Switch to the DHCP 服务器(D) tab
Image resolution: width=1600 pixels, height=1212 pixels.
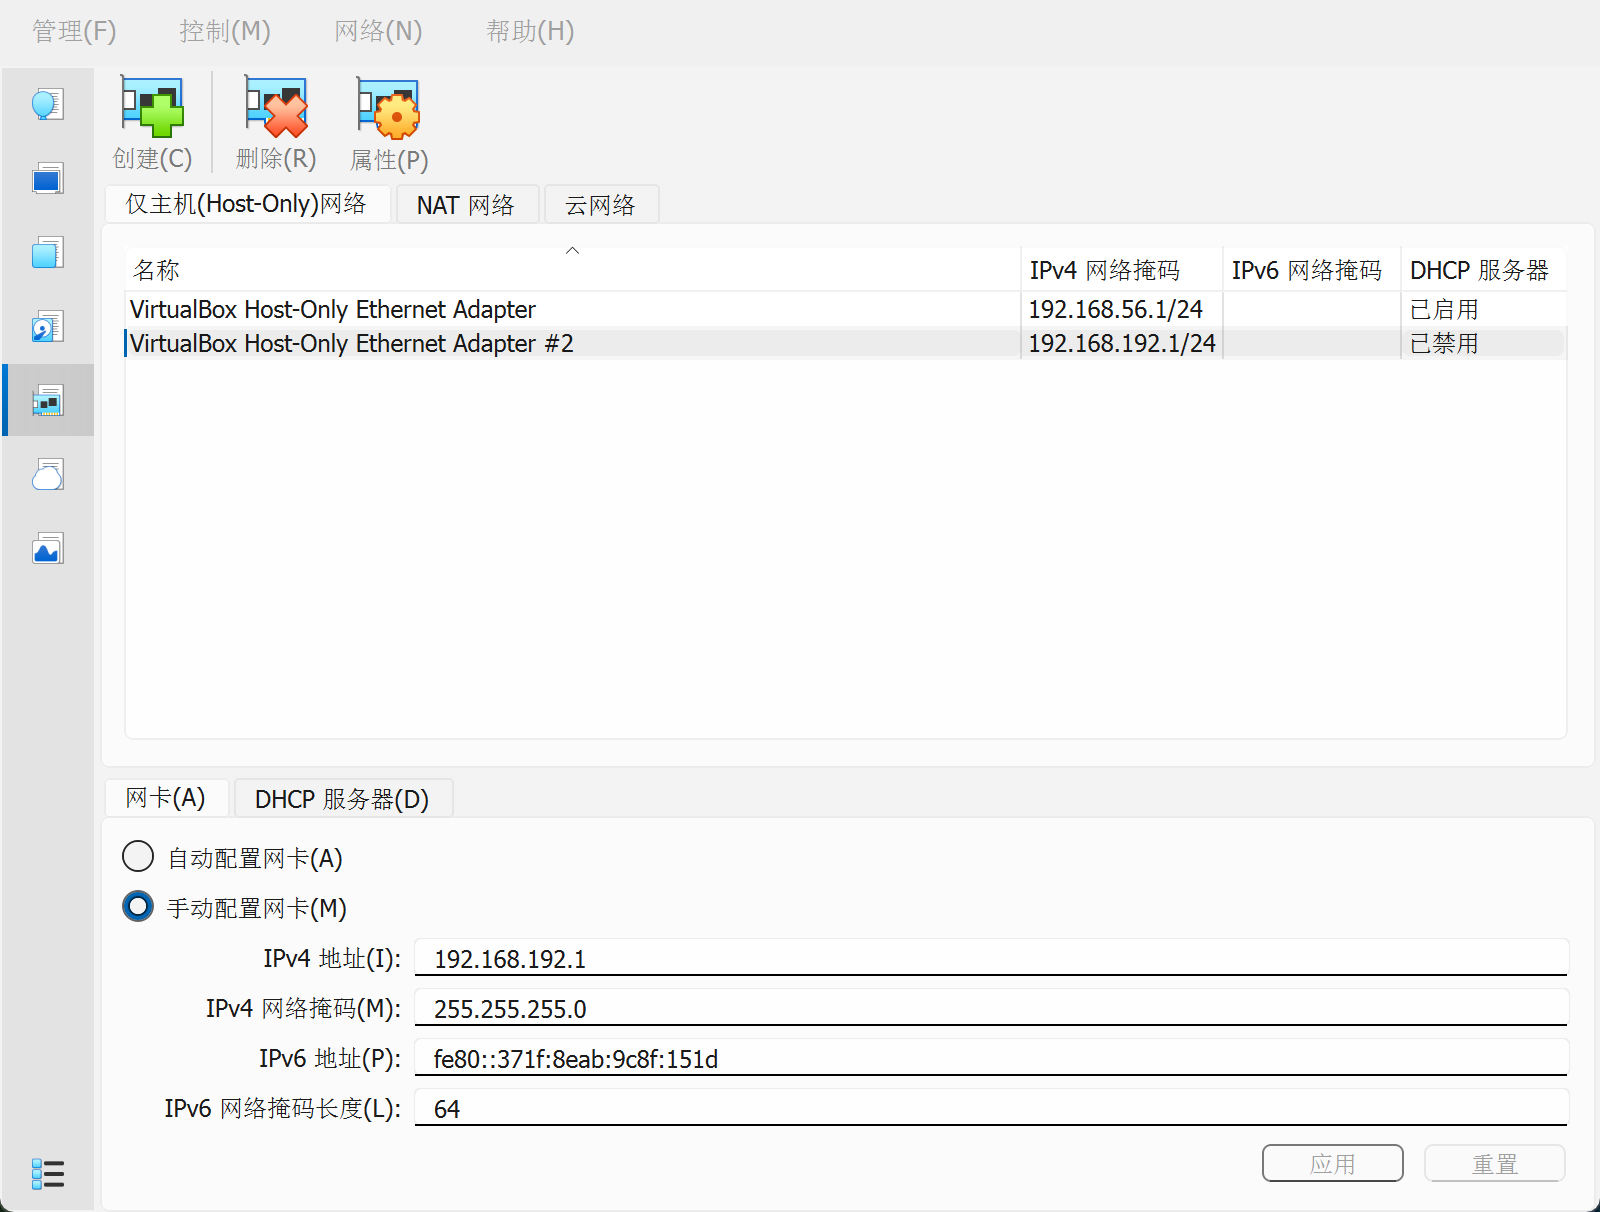click(342, 799)
